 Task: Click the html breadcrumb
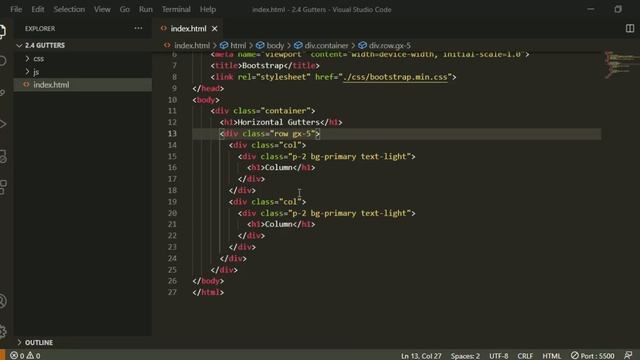[233, 45]
